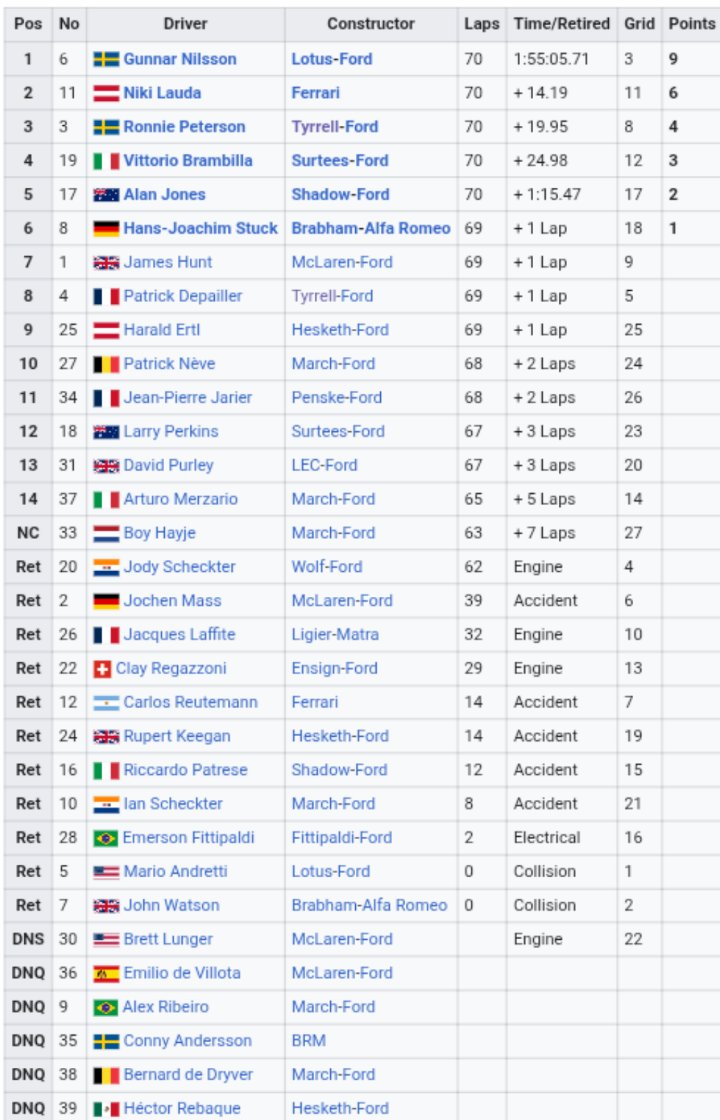
Task: Click the French flag beside Patrick Depailler
Action: 106,296
